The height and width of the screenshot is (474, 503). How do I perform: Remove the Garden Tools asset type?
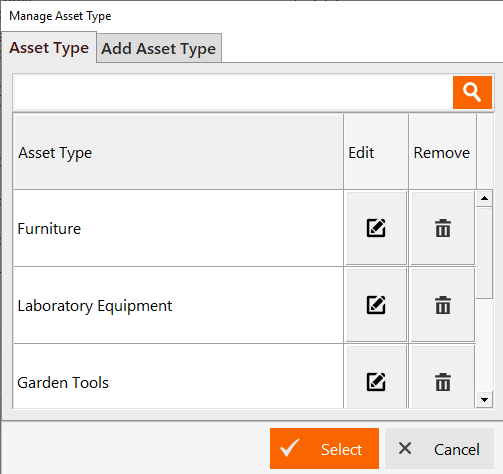tap(443, 381)
